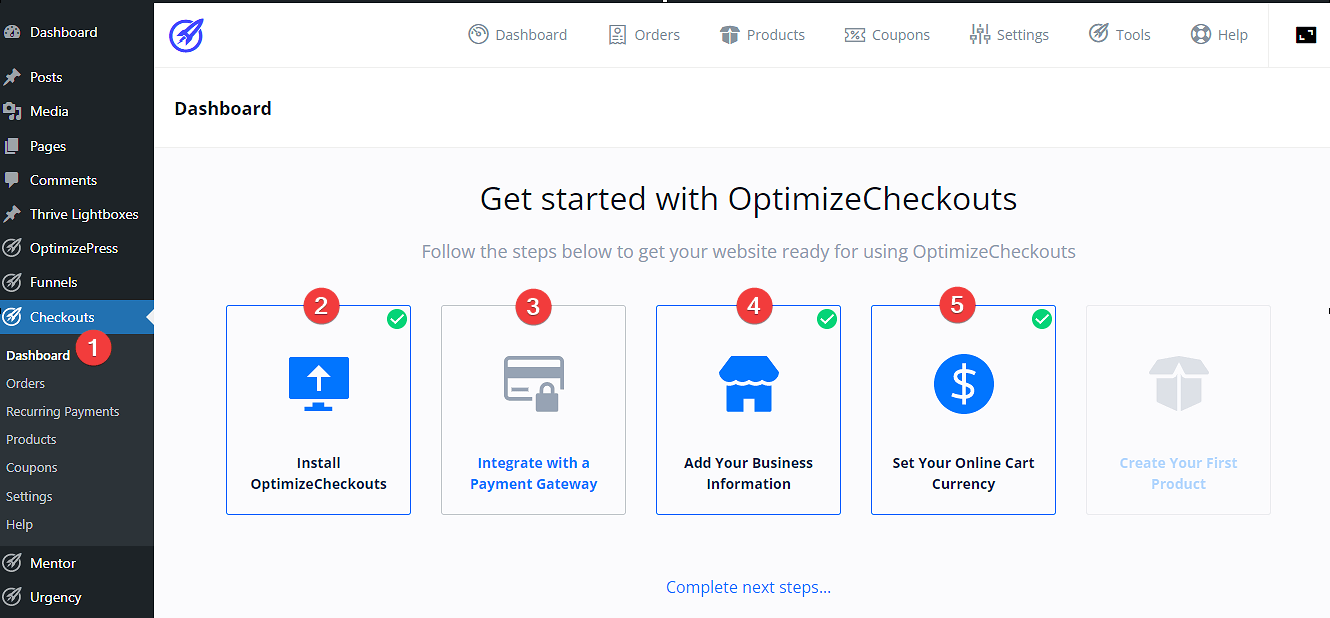Image resolution: width=1330 pixels, height=618 pixels.
Task: Click the Complete next steps link
Action: (x=748, y=587)
